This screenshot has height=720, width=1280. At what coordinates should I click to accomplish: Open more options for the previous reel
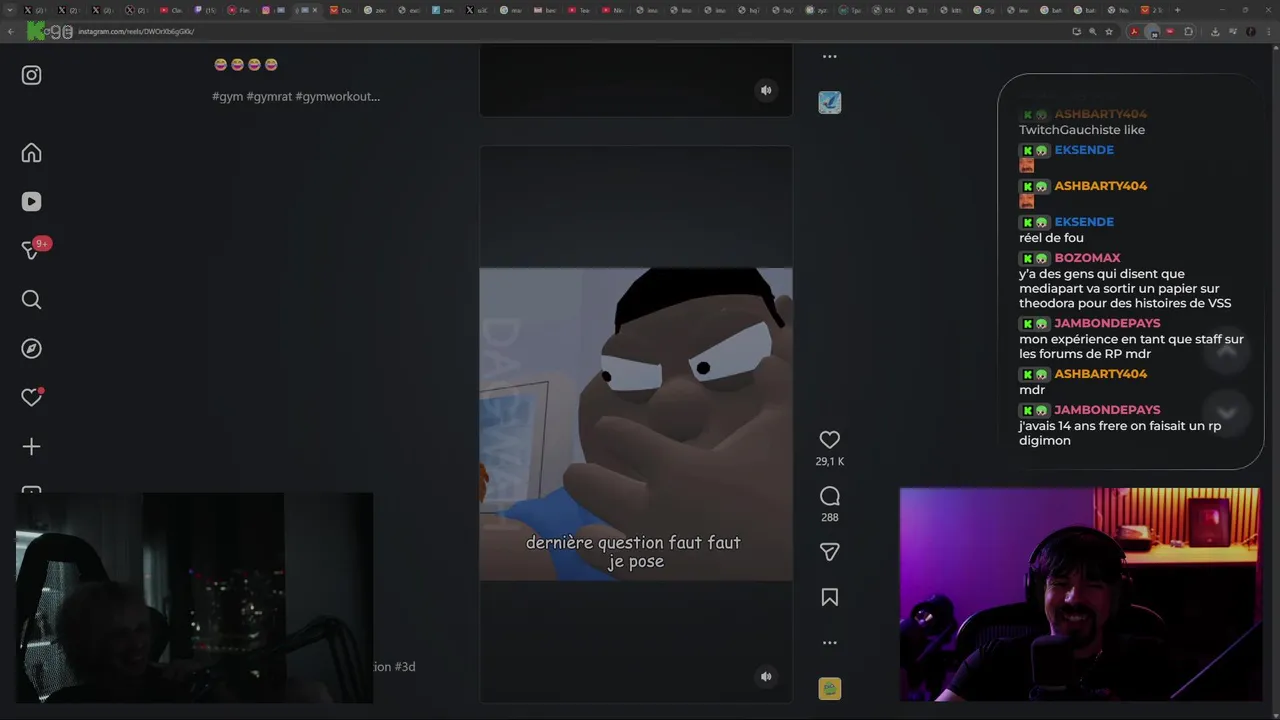829,57
